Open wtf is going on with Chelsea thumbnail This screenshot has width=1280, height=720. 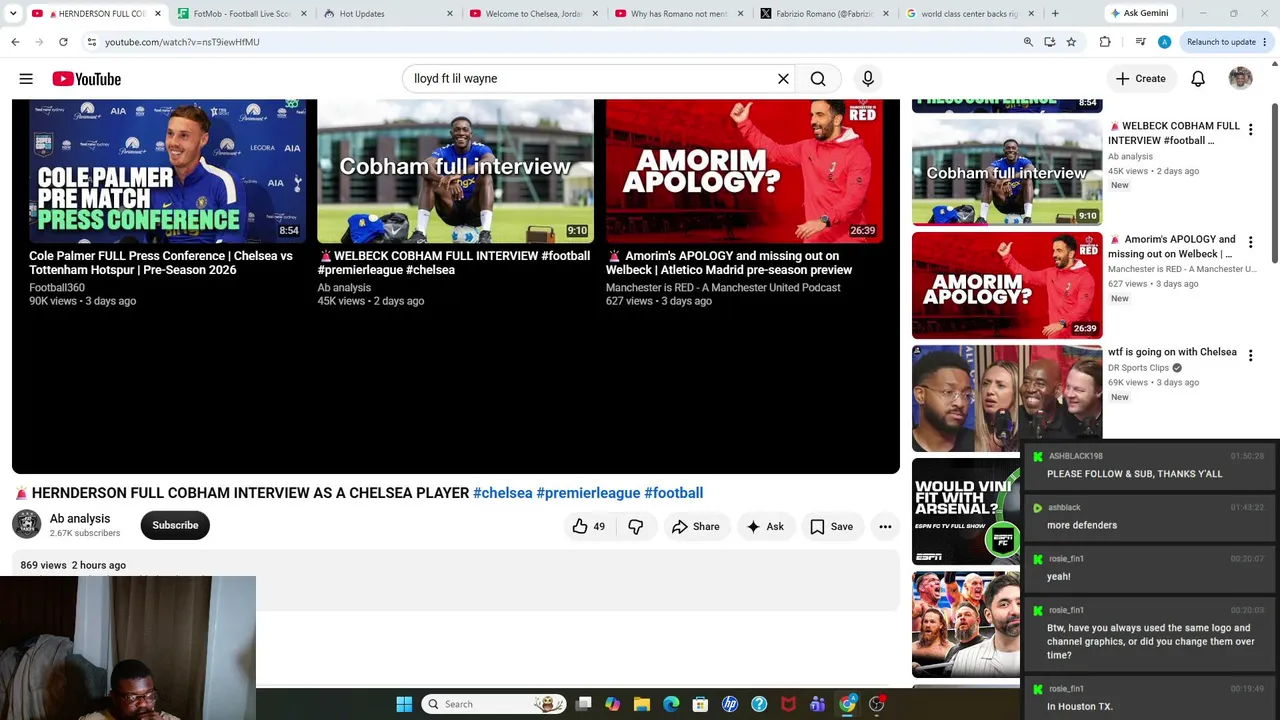[x=1007, y=398]
